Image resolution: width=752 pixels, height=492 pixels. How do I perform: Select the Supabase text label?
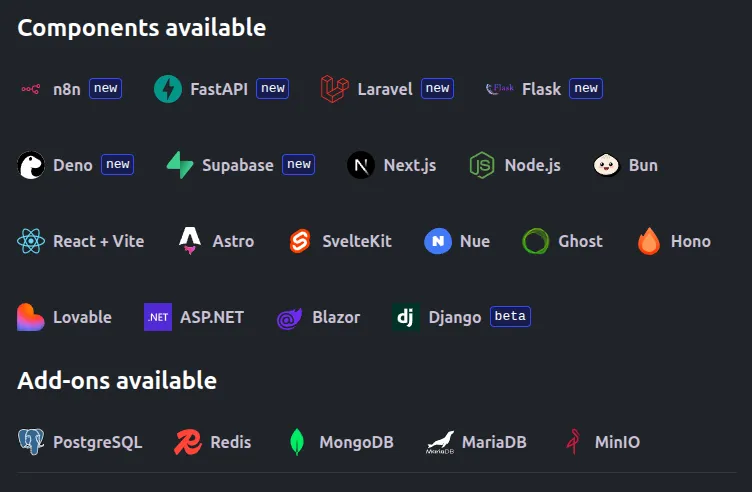[238, 165]
